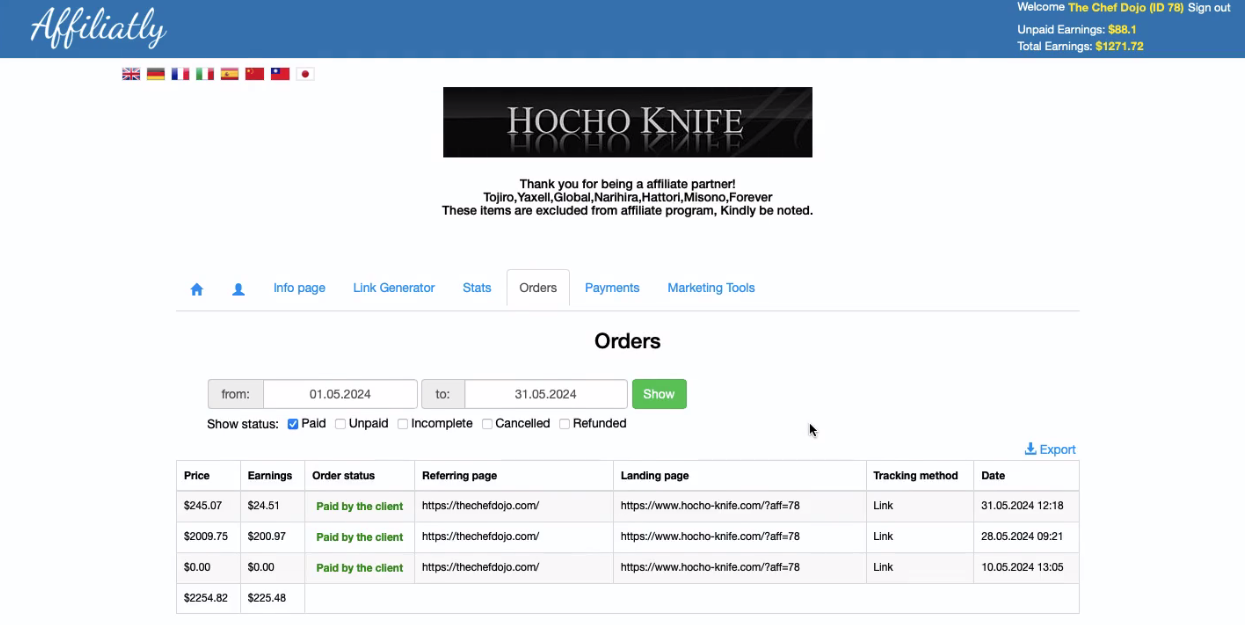Click Paid by the client in $245.07 row
This screenshot has width=1245, height=625.
(360, 507)
